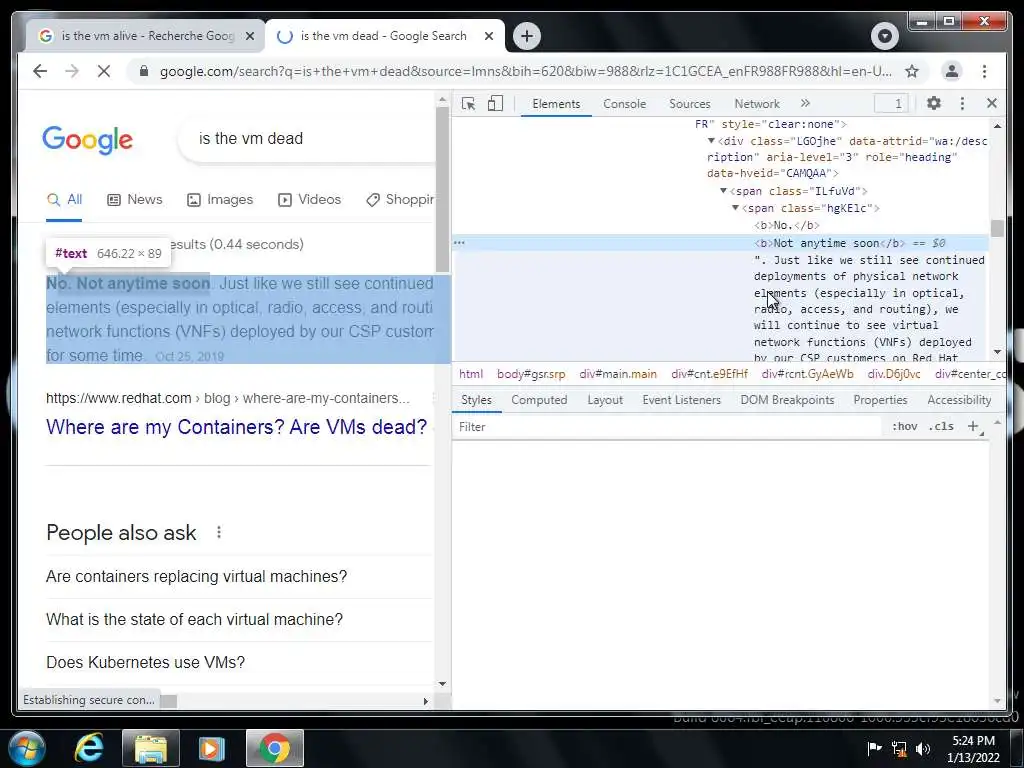Click the volume speaker tray icon

pyautogui.click(x=923, y=748)
